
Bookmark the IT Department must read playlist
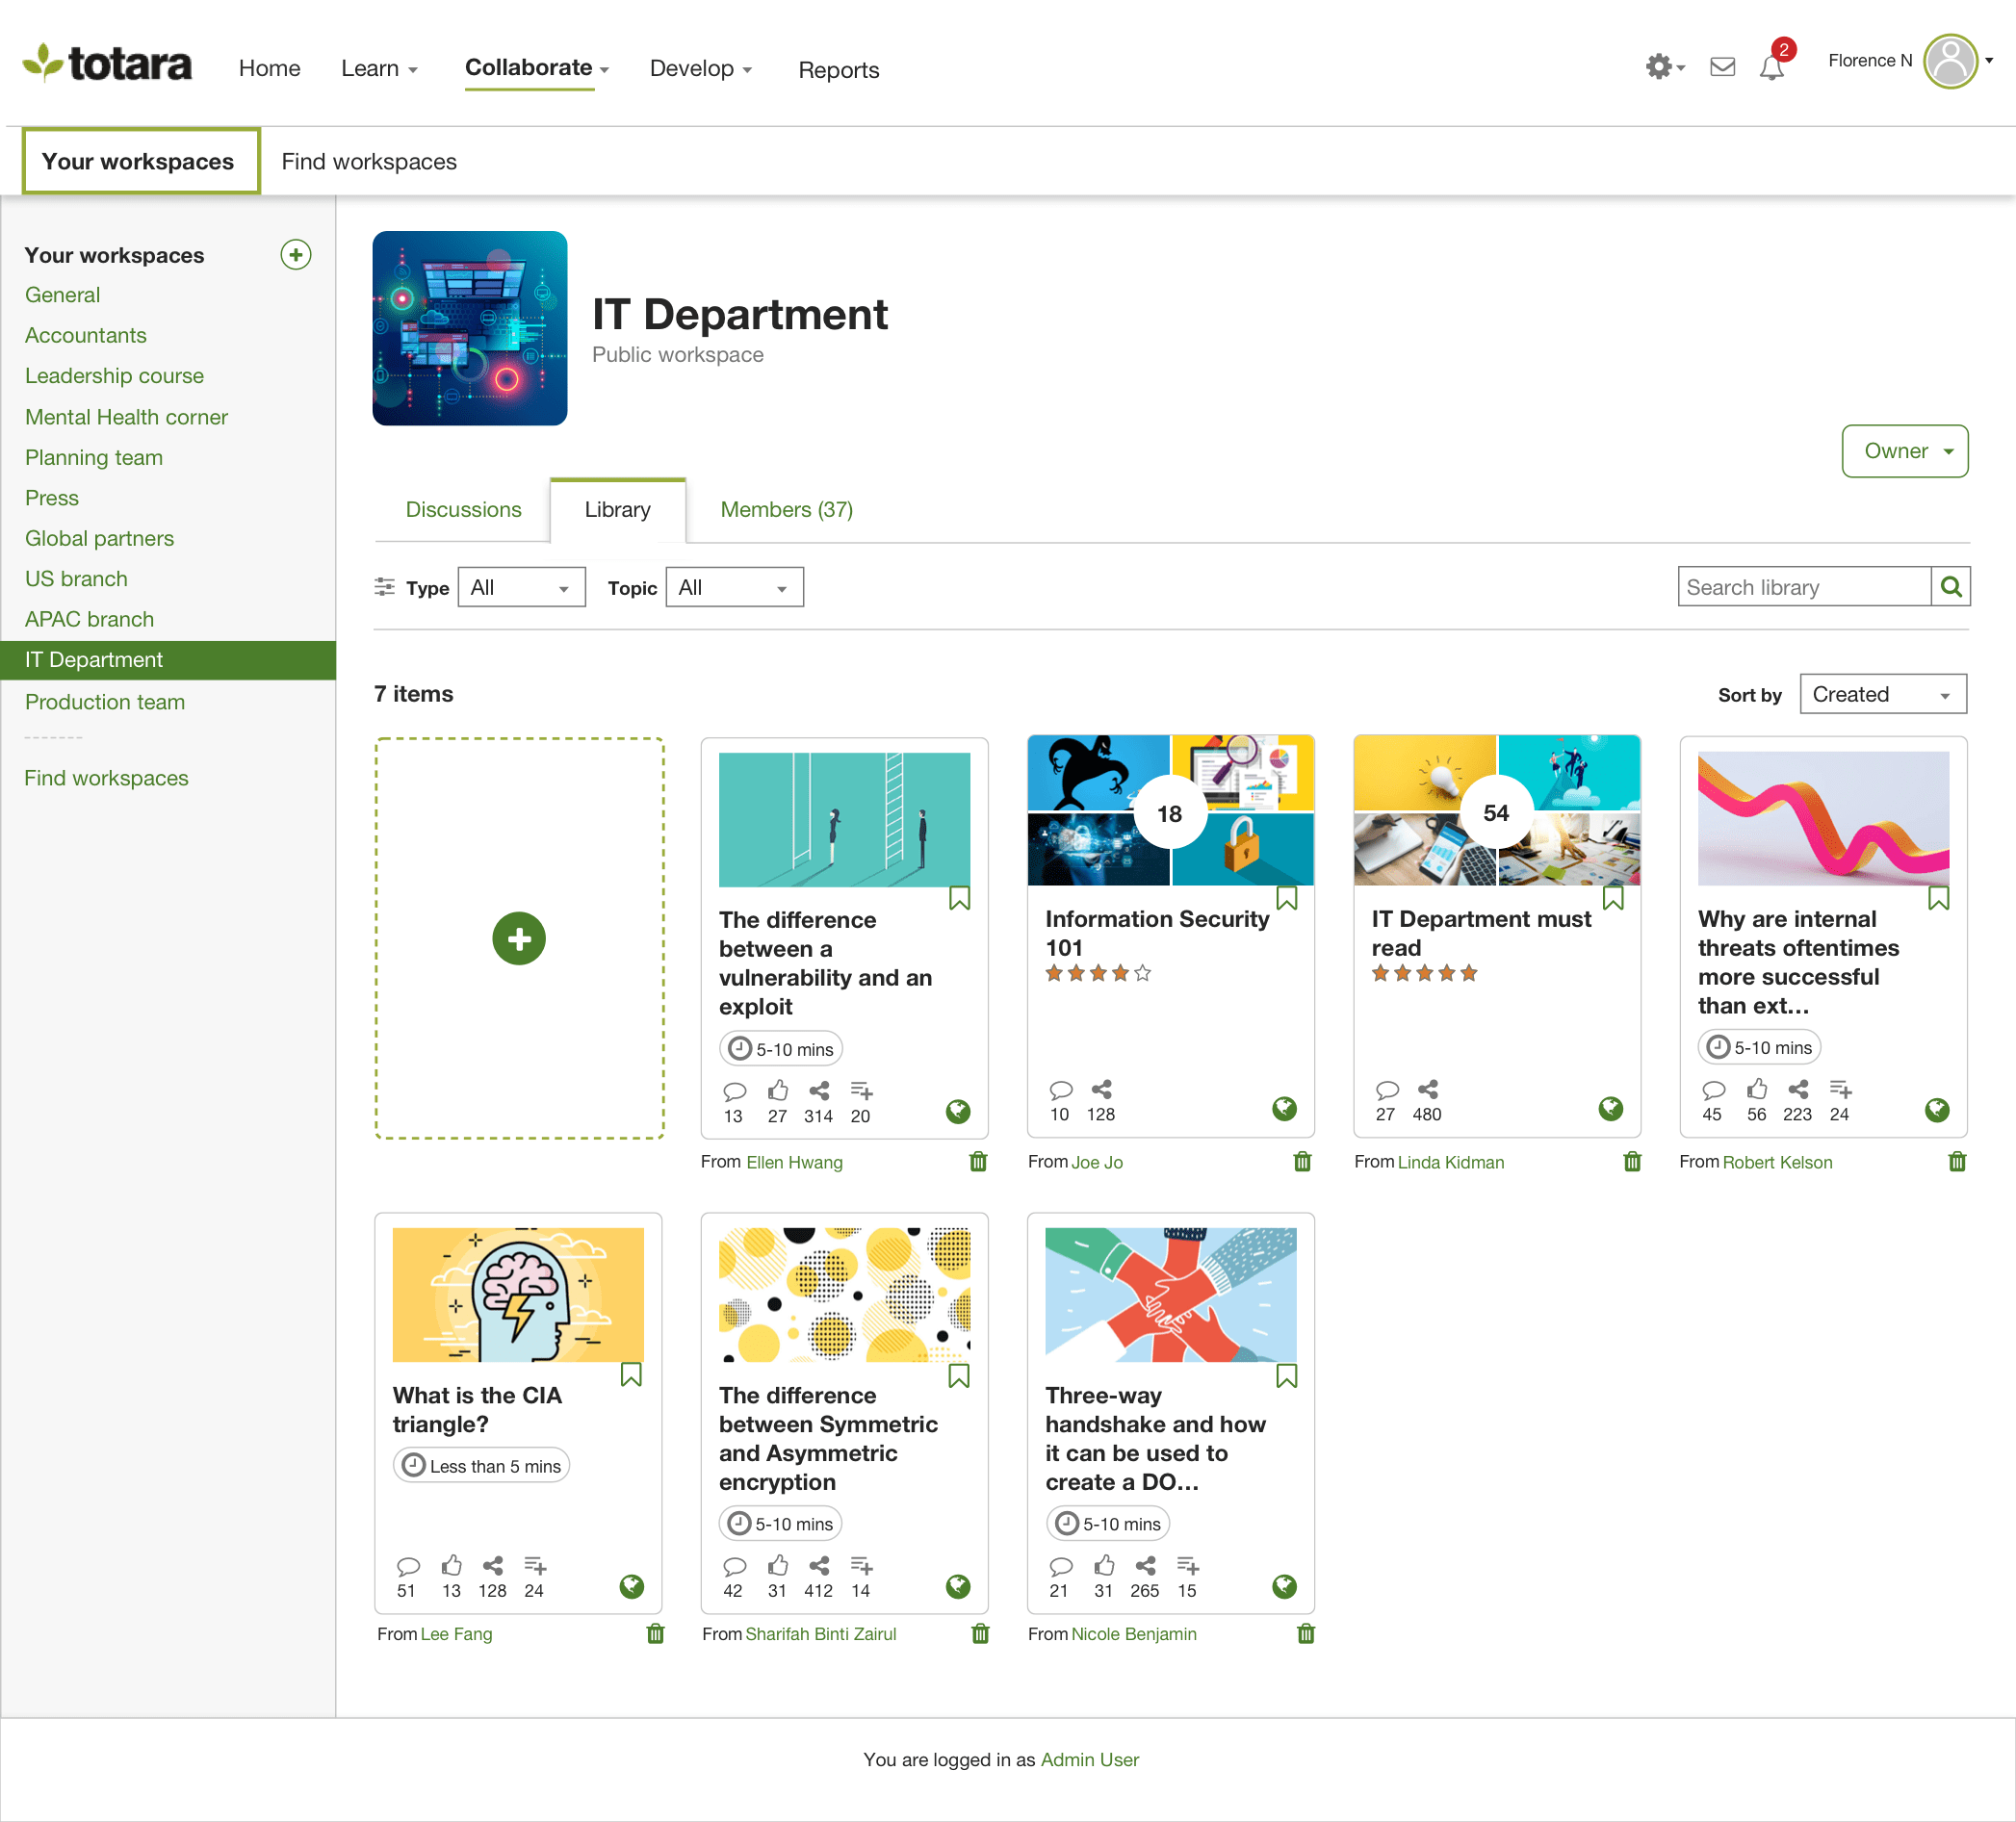(1613, 898)
